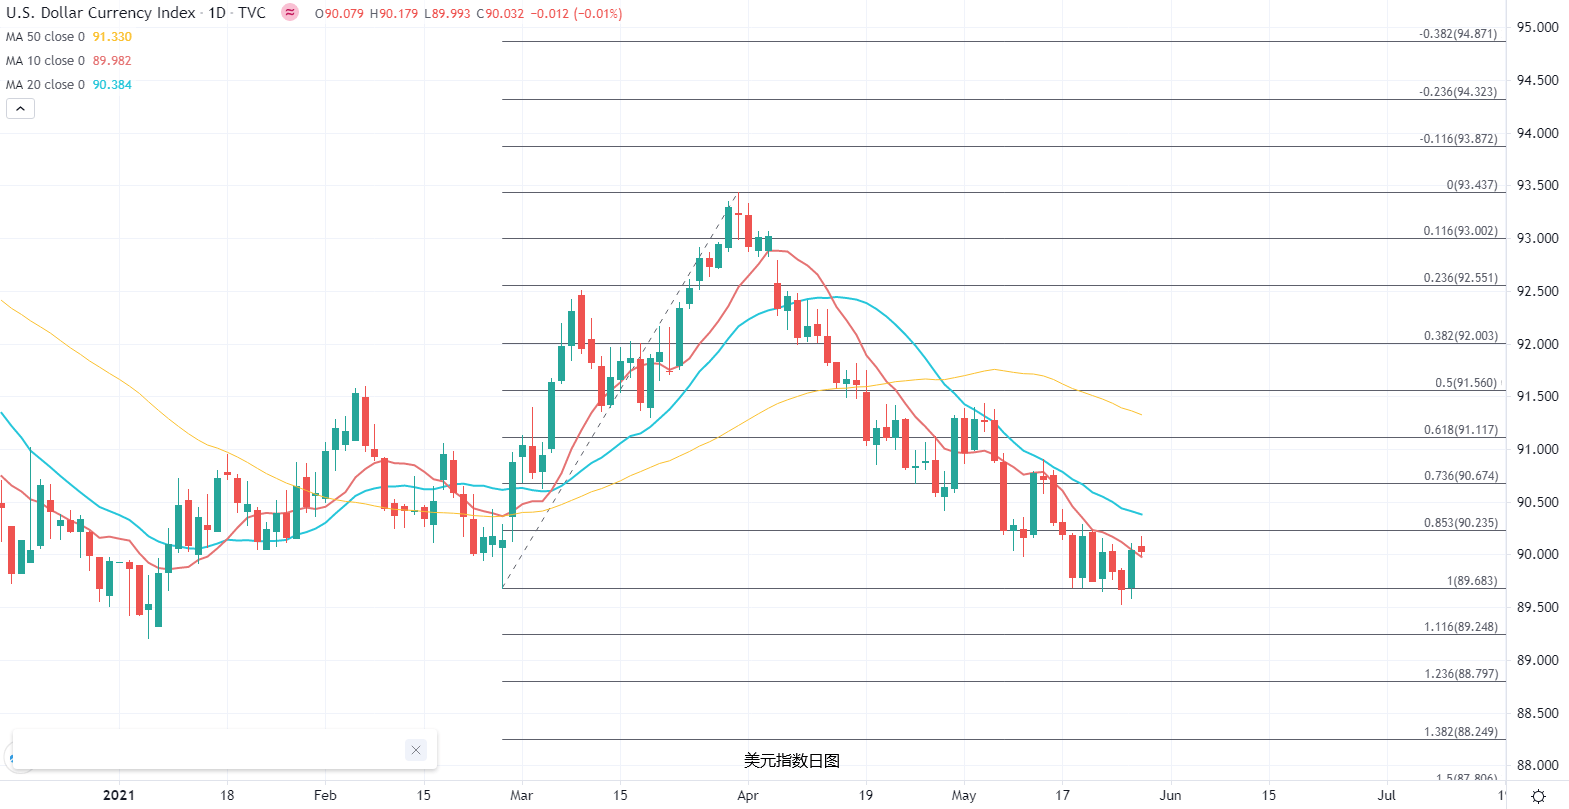Click 93.500 on the price axis

[x=1537, y=185]
